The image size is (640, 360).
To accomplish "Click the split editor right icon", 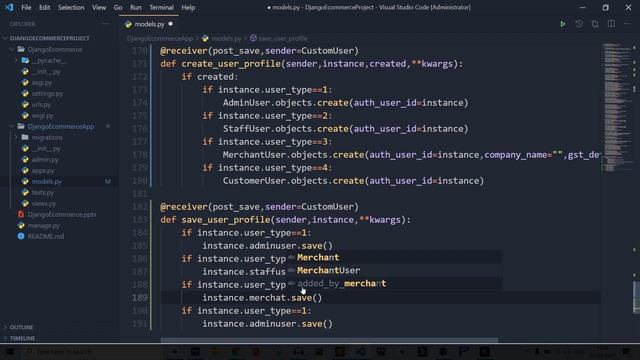I will click(x=611, y=24).
